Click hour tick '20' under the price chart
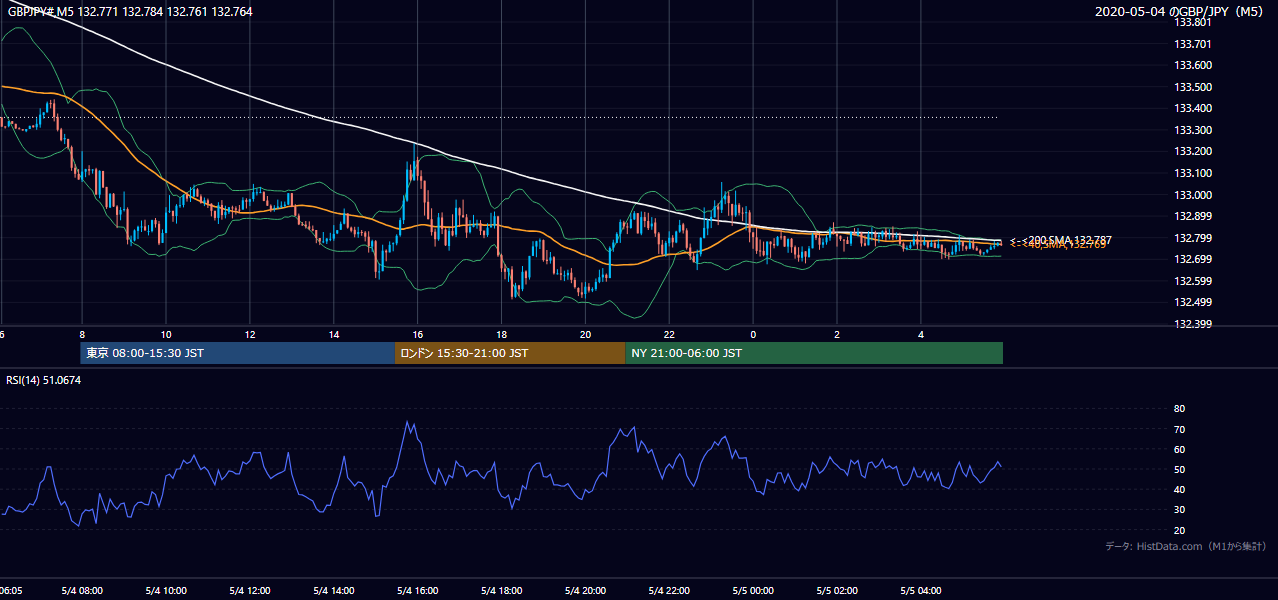Image resolution: width=1278 pixels, height=600 pixels. (x=586, y=334)
